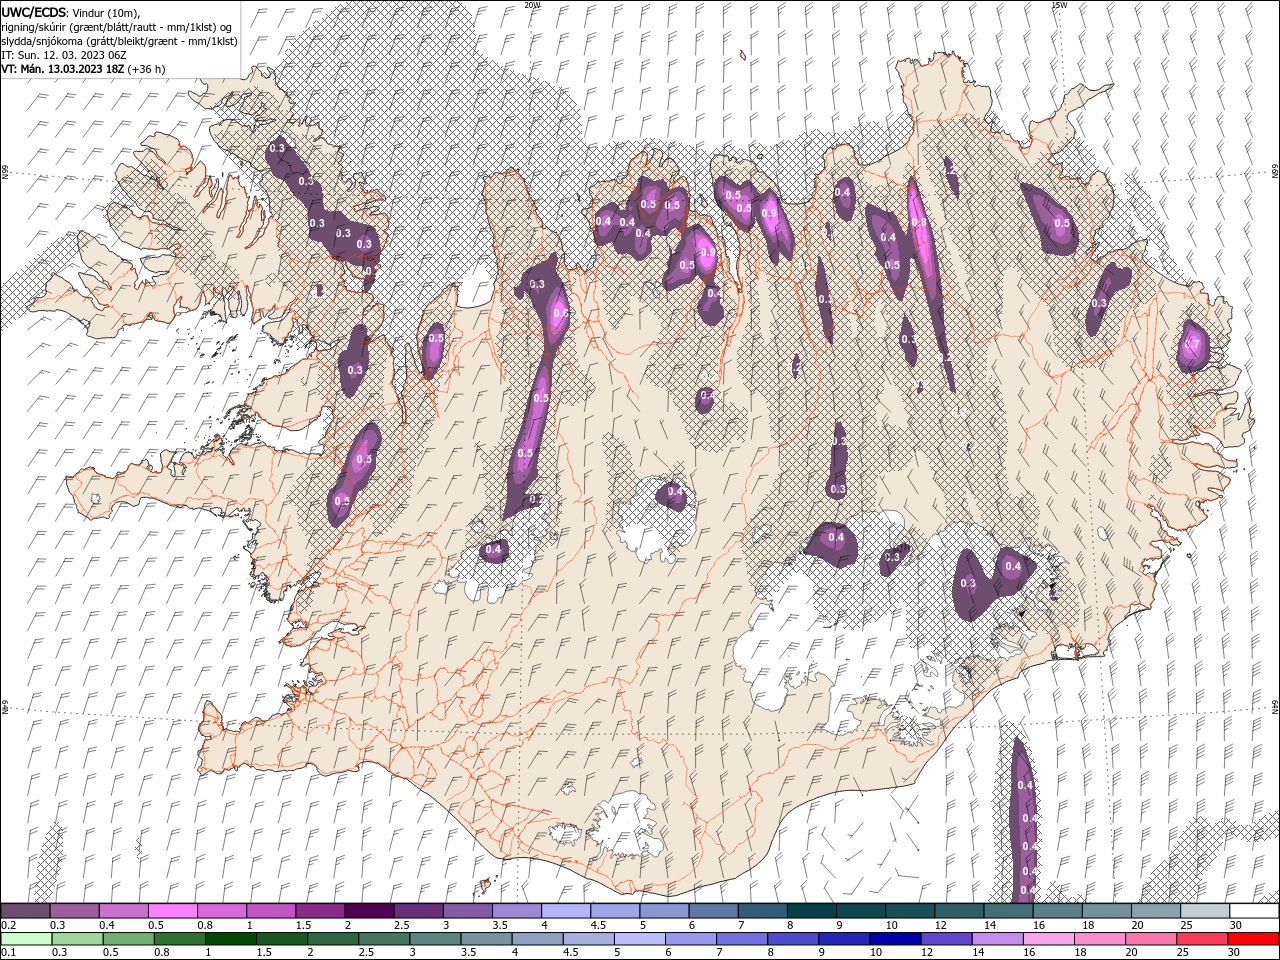Select the light lavender swatch between 4 and 4.5
This screenshot has width=1280, height=960.
[564, 910]
